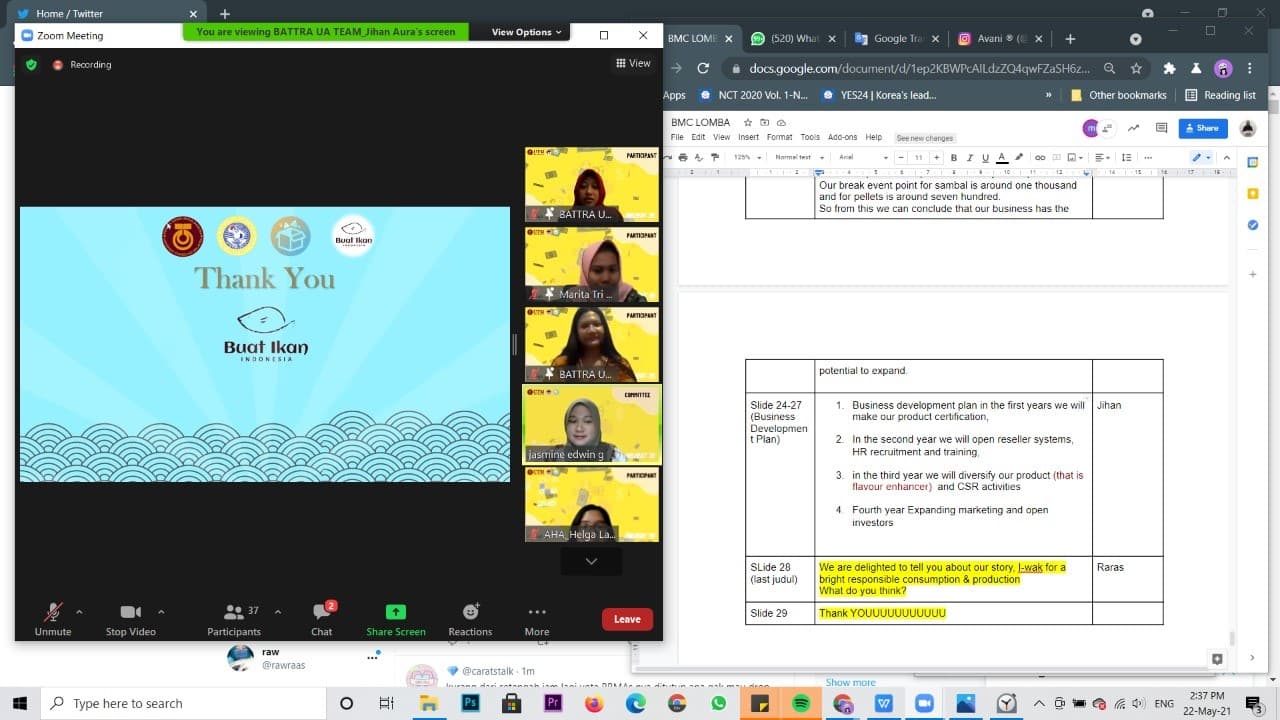Star the BMC LOMBA document
Screen dimensions: 1280x720
click(x=747, y=122)
